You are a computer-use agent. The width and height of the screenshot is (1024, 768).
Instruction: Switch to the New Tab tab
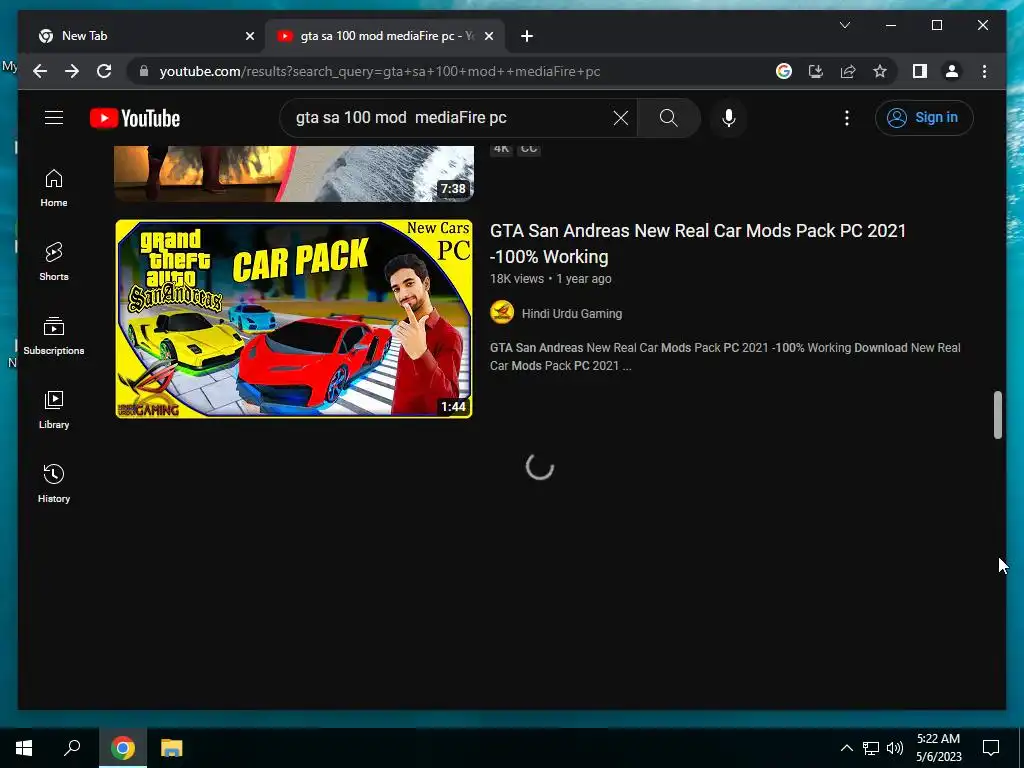(146, 36)
